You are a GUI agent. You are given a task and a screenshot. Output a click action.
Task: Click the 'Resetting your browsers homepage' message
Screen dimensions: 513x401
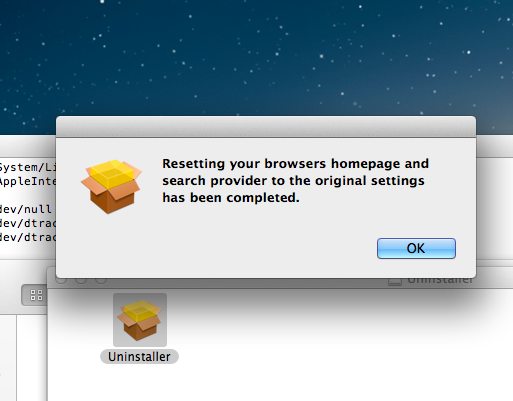pyautogui.click(x=295, y=180)
